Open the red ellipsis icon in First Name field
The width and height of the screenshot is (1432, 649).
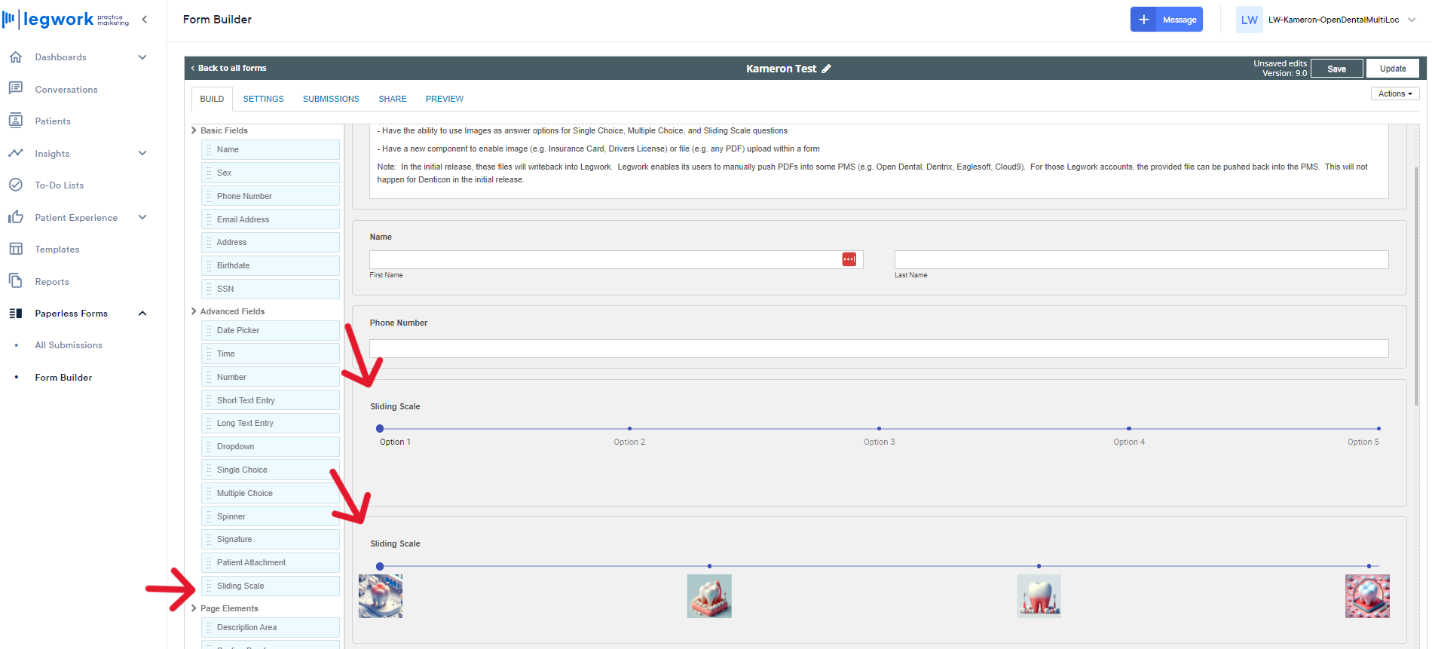[x=849, y=259]
